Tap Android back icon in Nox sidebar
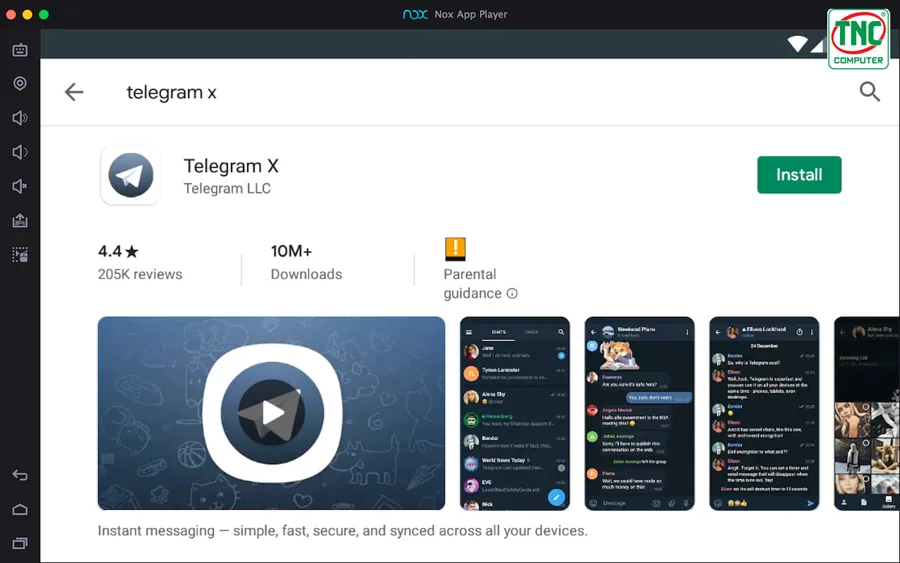 tap(20, 475)
